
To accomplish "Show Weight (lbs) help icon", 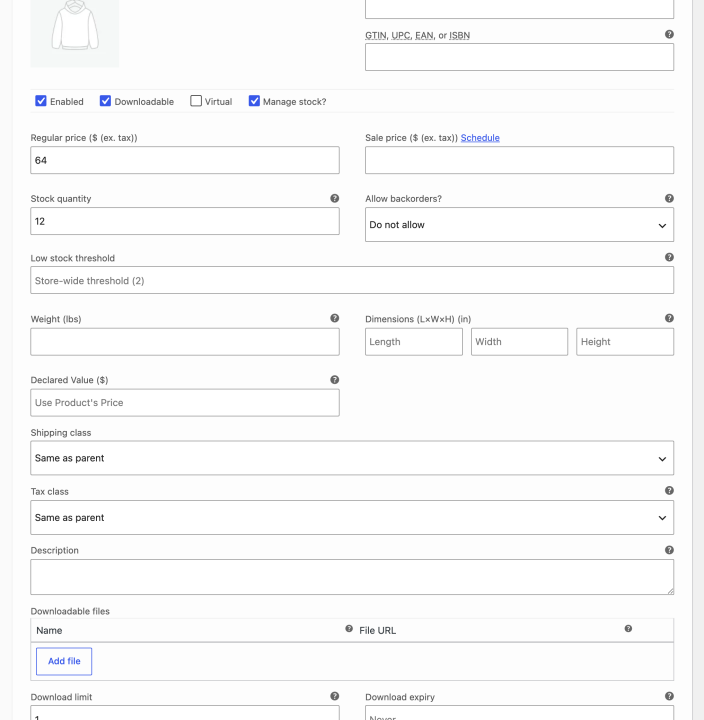I will point(334,318).
